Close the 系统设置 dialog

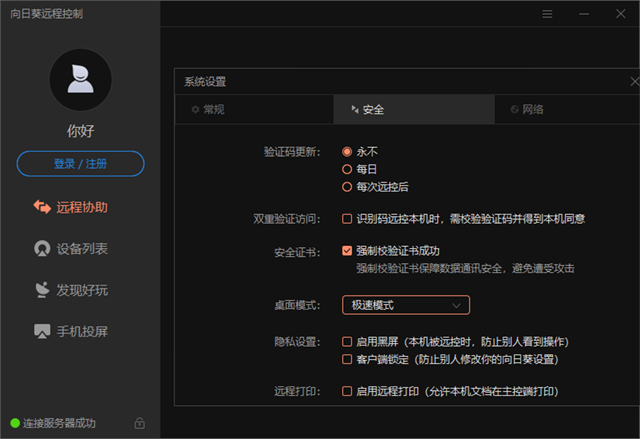[x=635, y=82]
